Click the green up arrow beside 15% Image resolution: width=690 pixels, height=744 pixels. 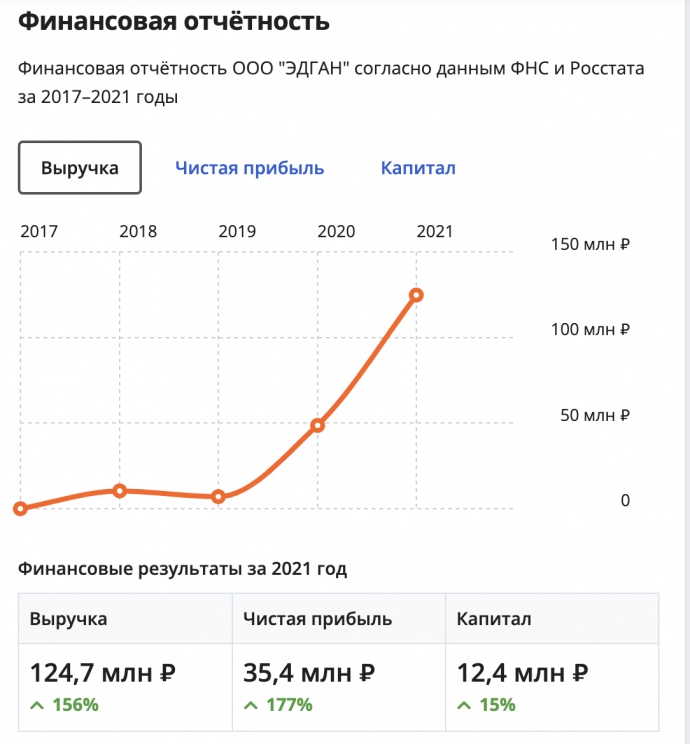tap(464, 705)
